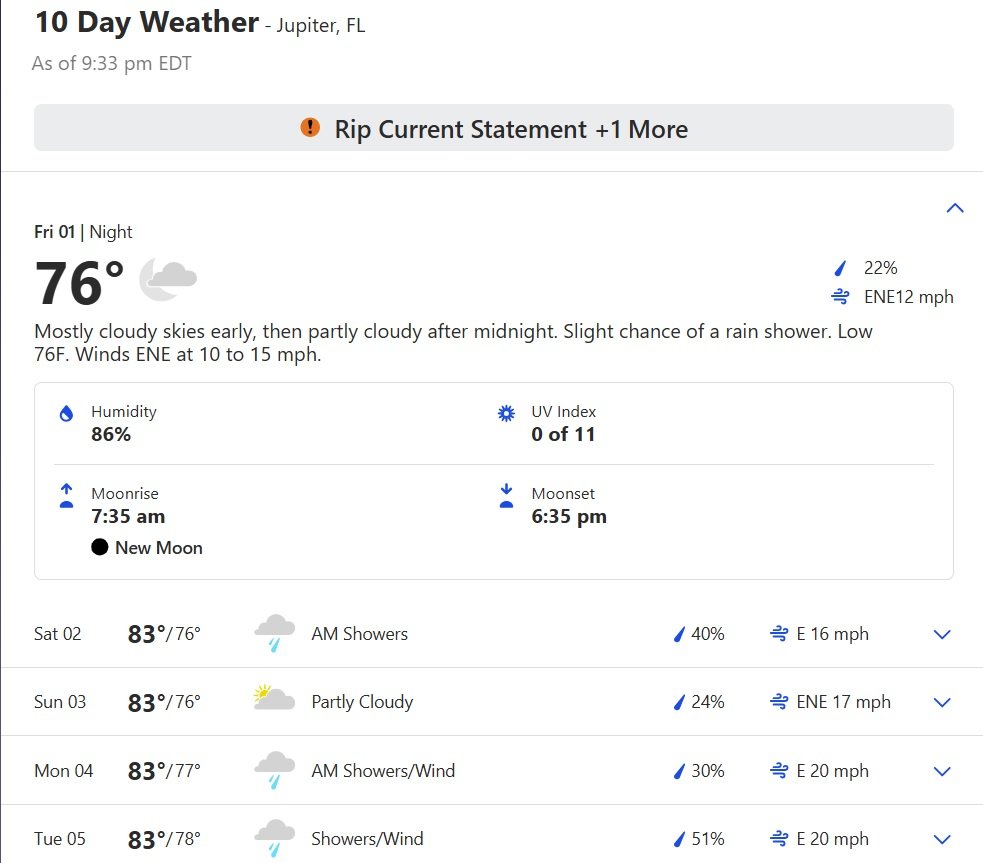
Task: Click the UV Index sun icon
Action: 506,414
